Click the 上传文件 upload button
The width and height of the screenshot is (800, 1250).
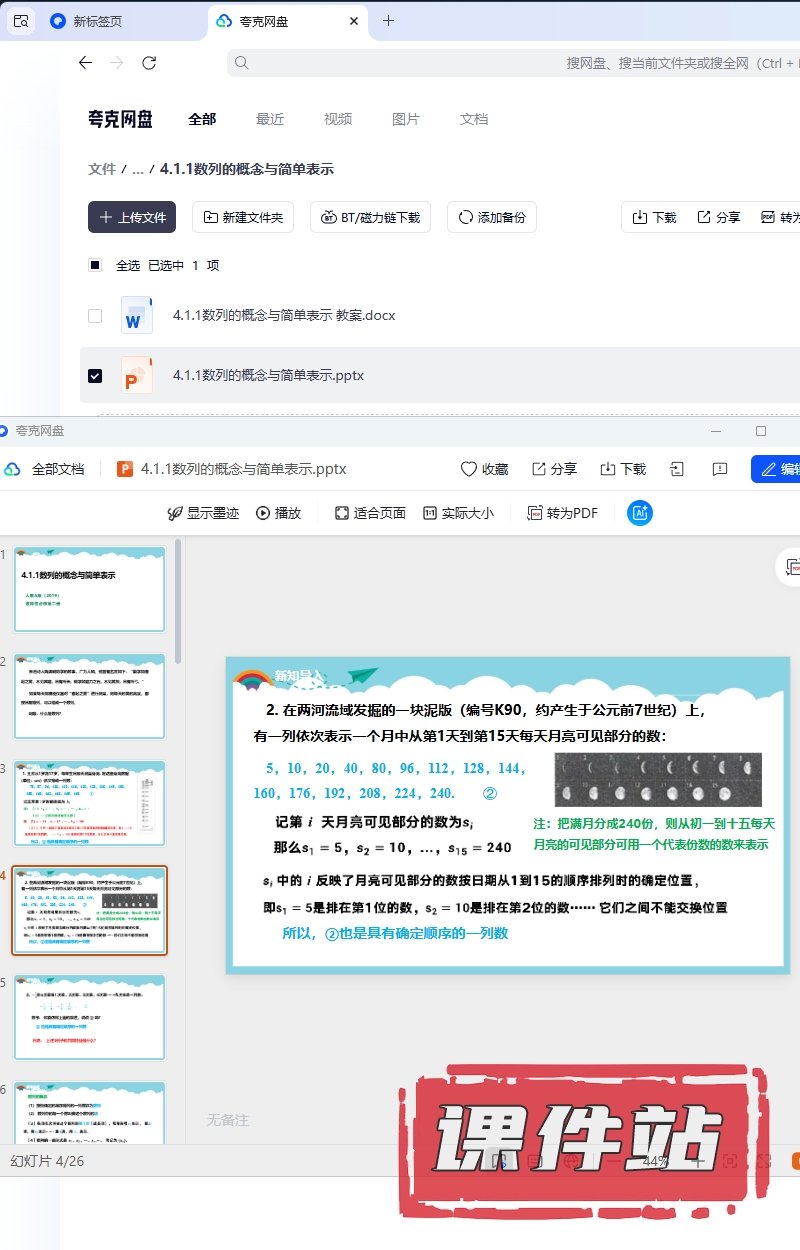tap(133, 217)
